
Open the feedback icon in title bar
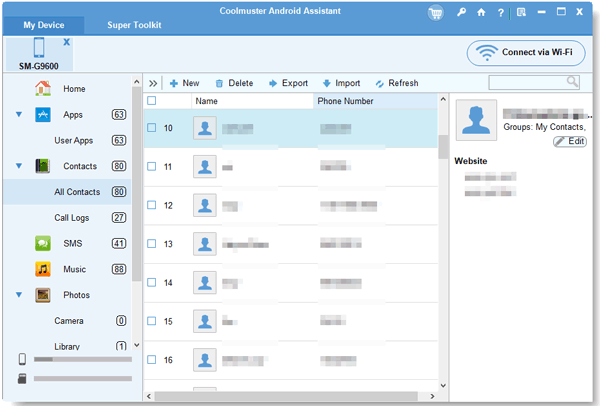click(521, 12)
